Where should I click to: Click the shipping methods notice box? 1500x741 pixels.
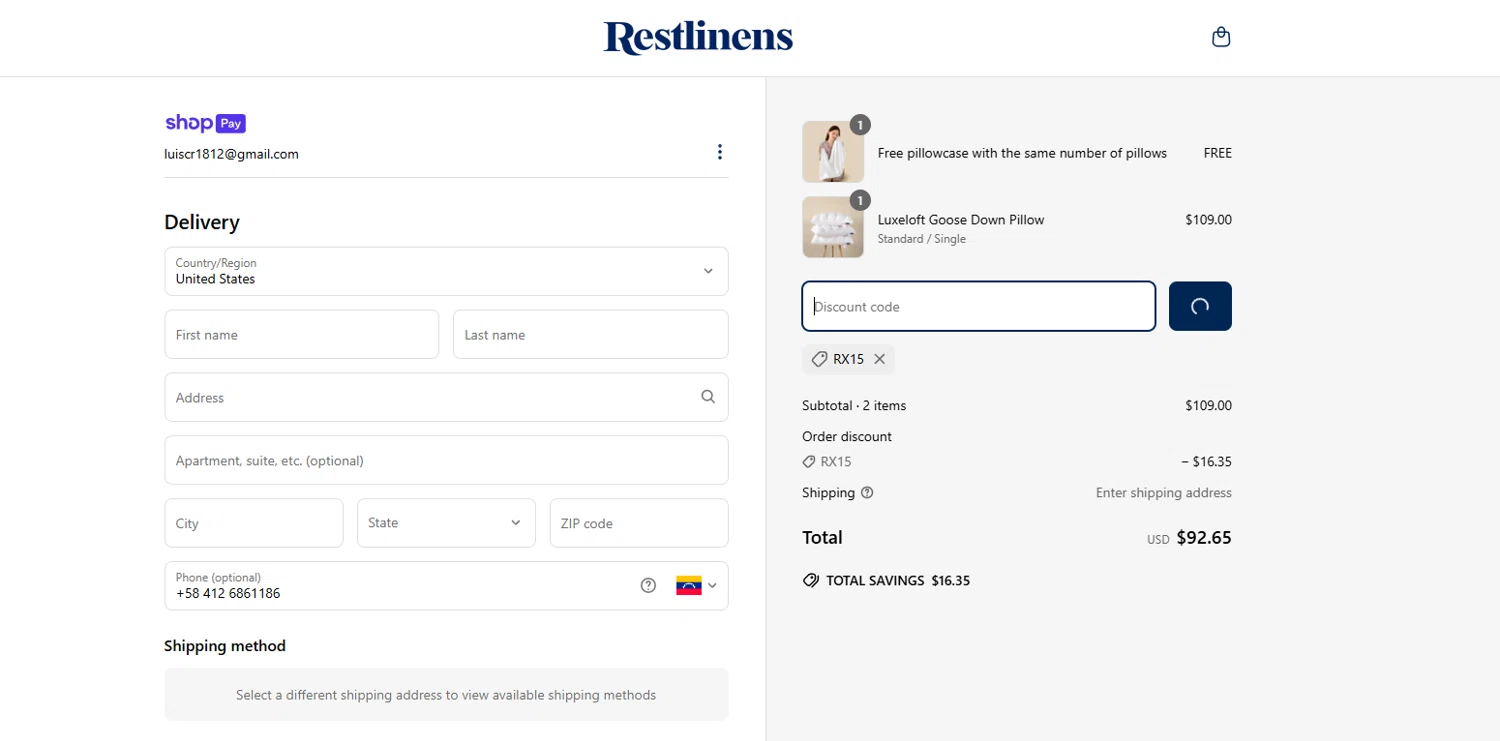point(446,694)
